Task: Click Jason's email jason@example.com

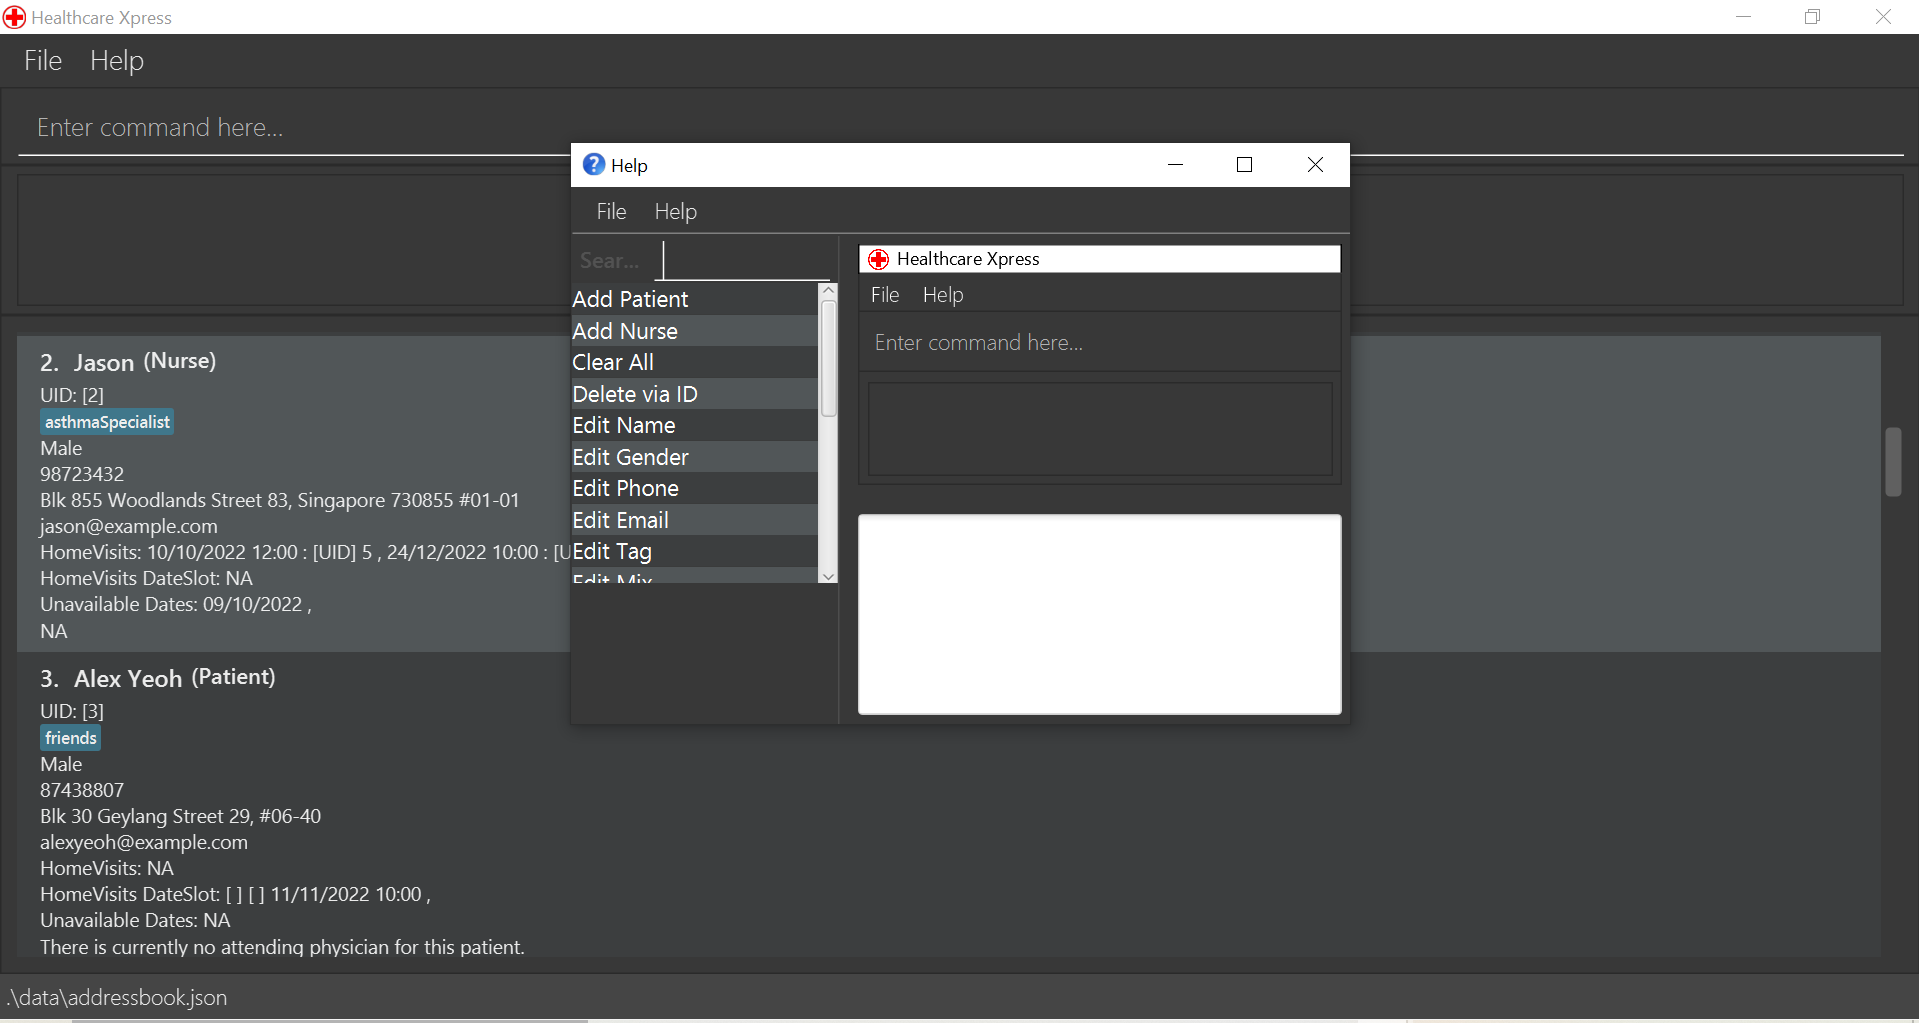Action: click(129, 526)
